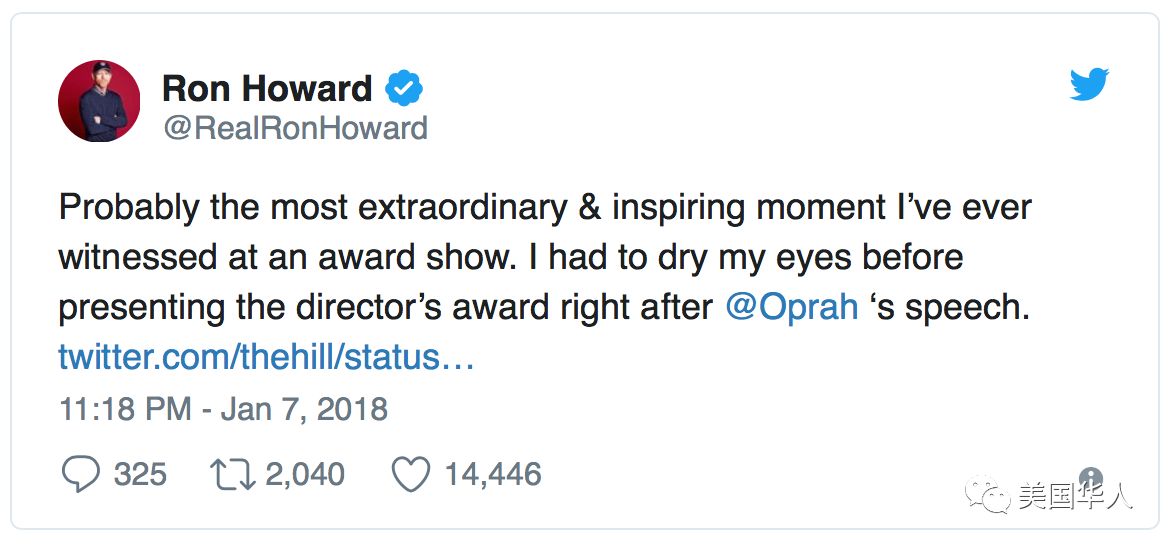The height and width of the screenshot is (548, 1172).
Task: Like the tweet with the heart icon
Action: [410, 474]
